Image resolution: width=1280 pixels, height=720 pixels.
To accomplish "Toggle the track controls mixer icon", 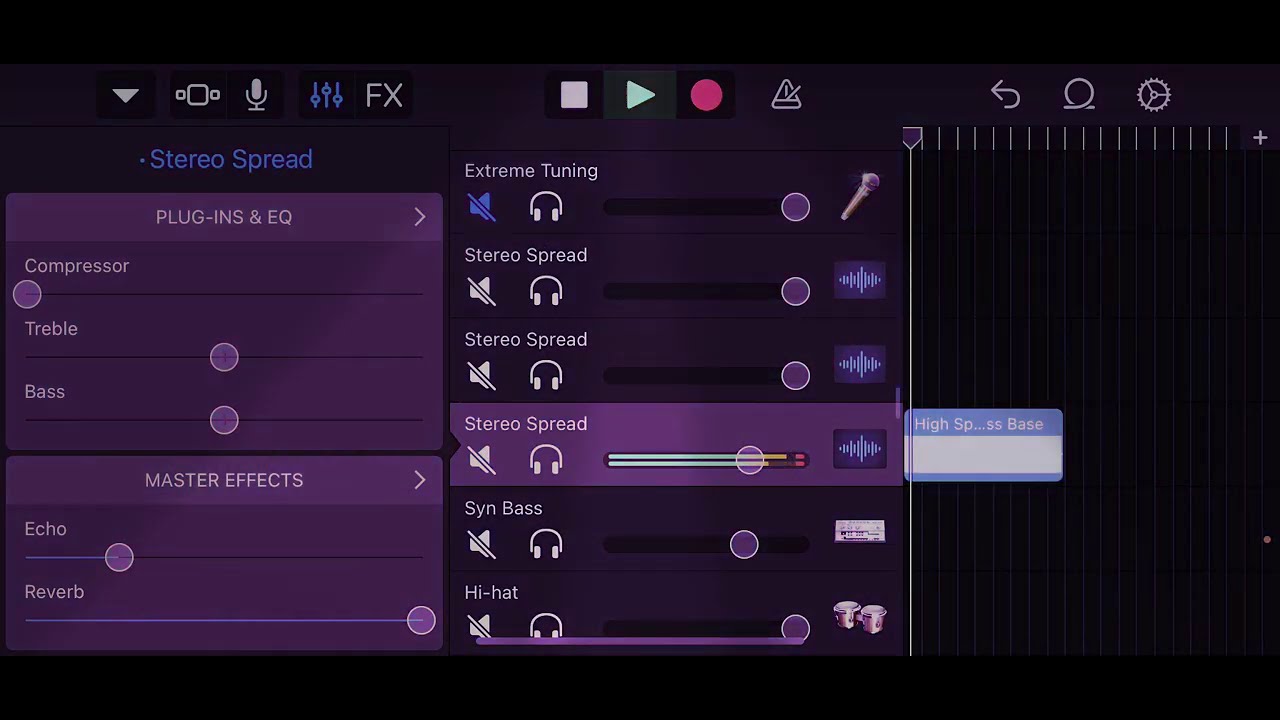I will click(327, 95).
